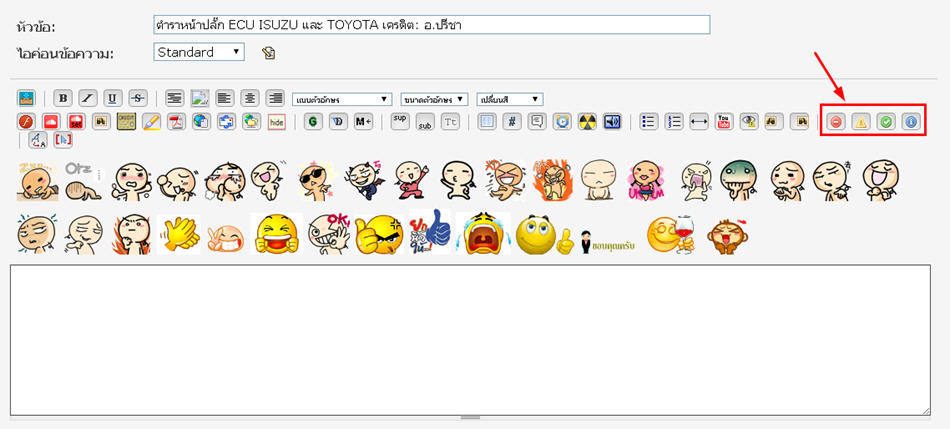Underline the selected text

point(113,98)
